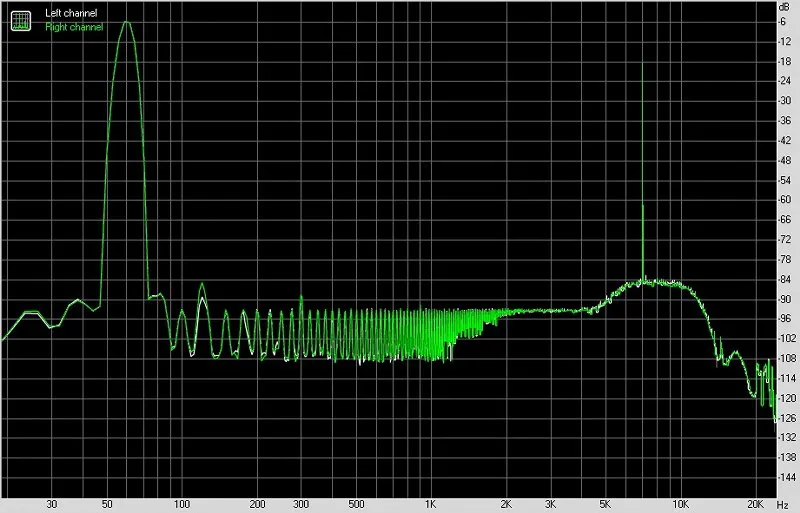Click the '200' frequency axis label
Viewport: 800px width, 513px height.
click(x=257, y=505)
